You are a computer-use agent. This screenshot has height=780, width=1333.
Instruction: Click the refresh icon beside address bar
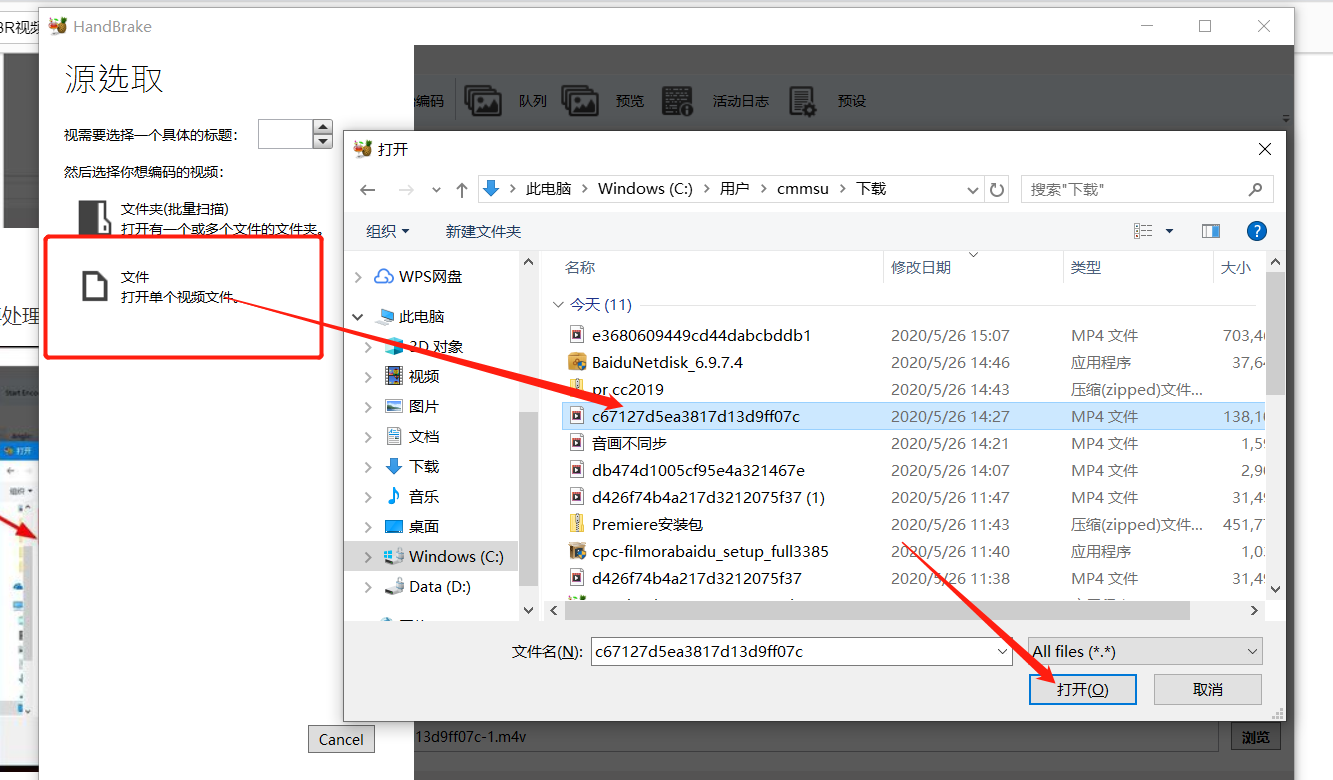coord(996,189)
